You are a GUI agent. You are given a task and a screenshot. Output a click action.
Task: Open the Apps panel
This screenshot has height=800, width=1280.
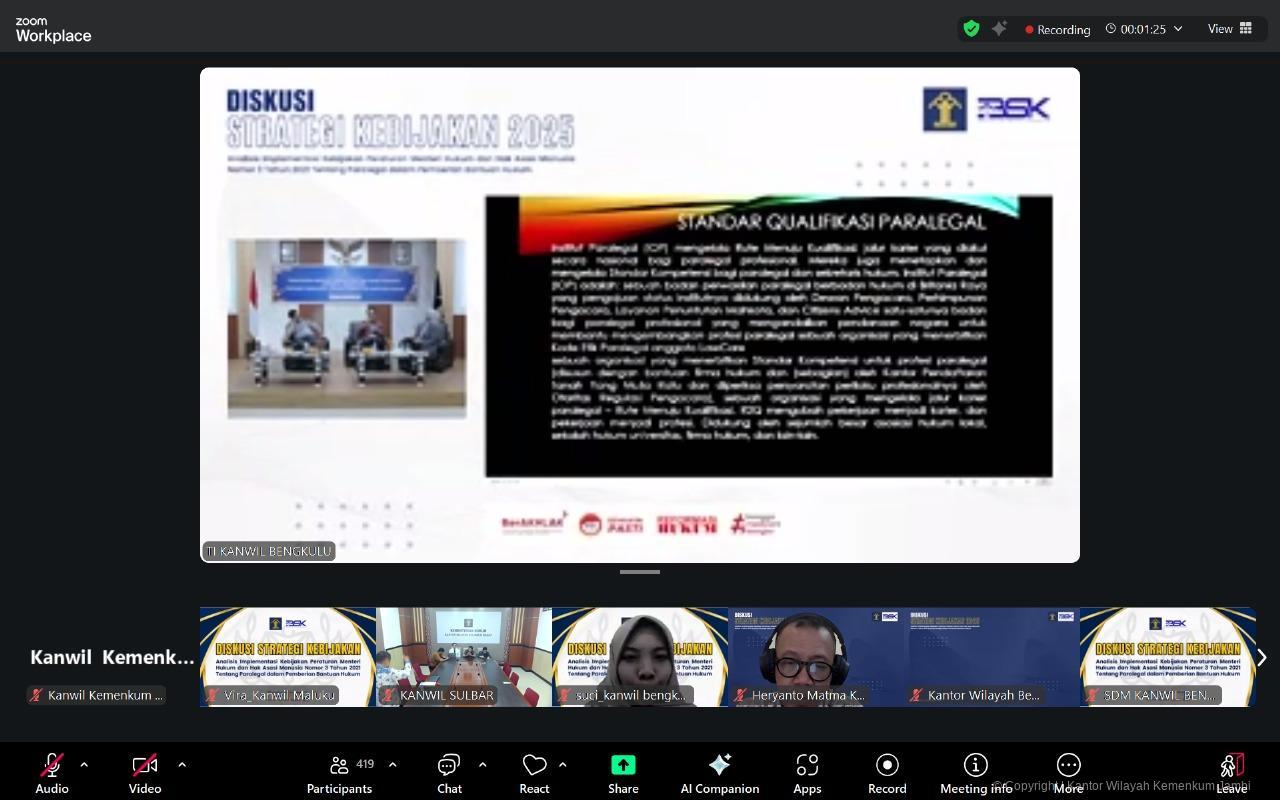coord(807,773)
